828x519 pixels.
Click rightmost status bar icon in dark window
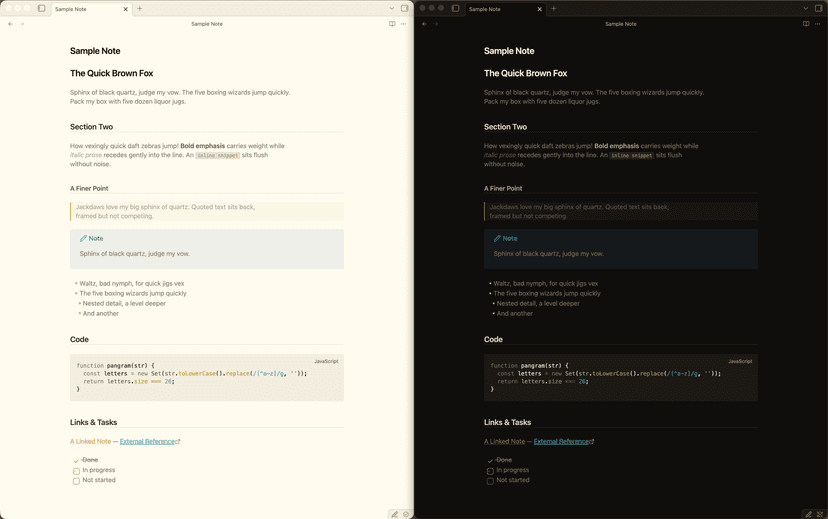pyautogui.click(x=820, y=514)
